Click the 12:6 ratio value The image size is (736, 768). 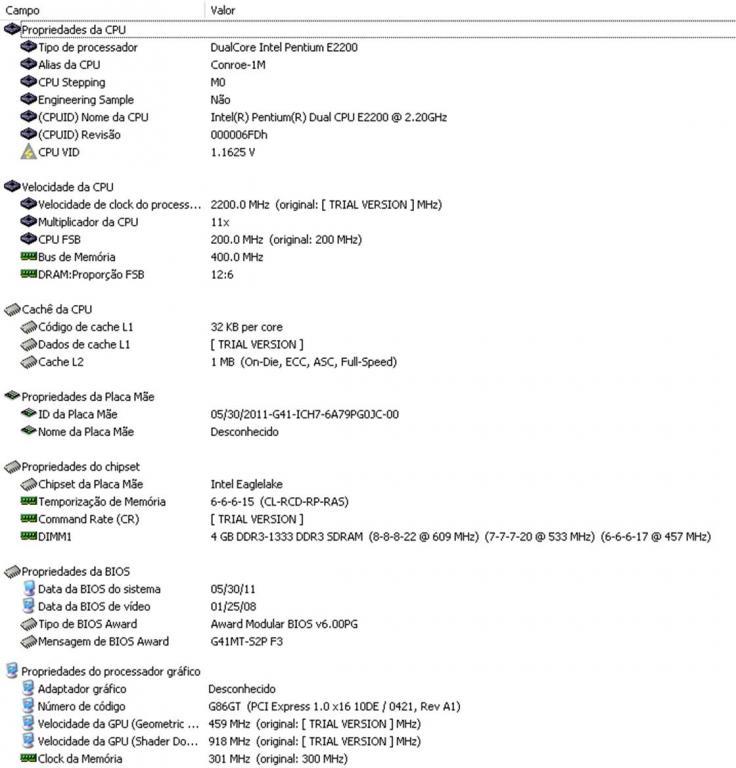coord(222,274)
